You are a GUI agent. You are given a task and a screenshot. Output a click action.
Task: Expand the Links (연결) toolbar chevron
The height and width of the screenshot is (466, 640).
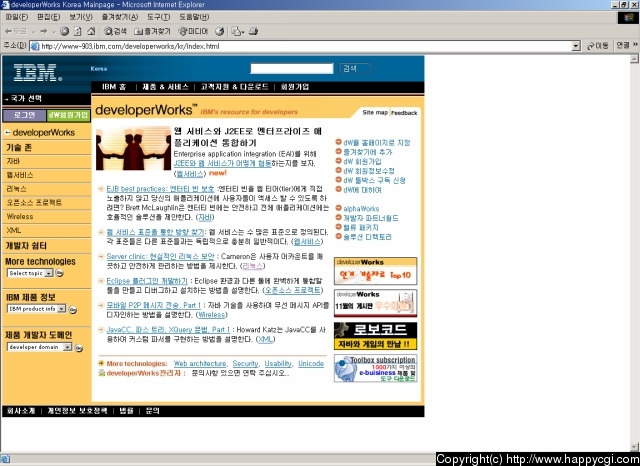(635, 45)
